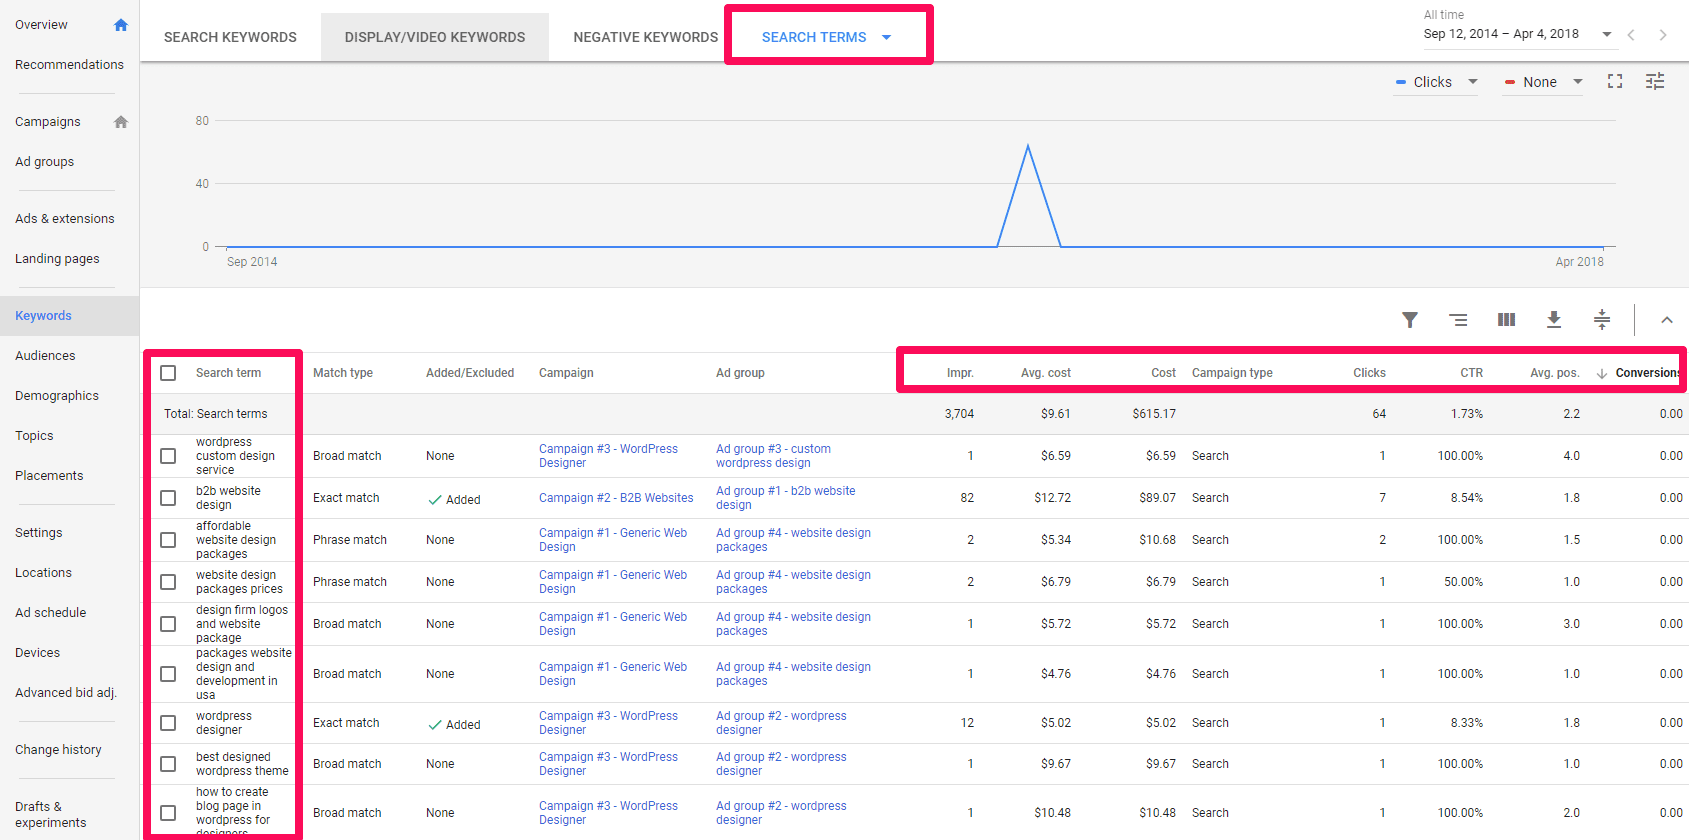Image resolution: width=1689 pixels, height=840 pixels.
Task: Click the table row-height expand icon
Action: [1601, 320]
